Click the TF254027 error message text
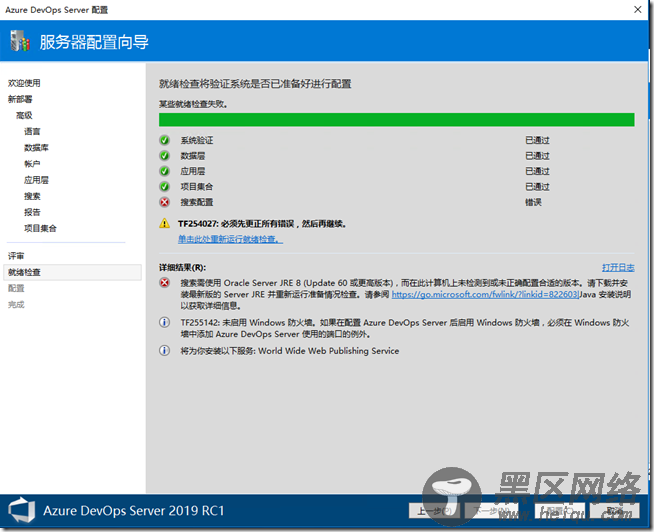This screenshot has width=654, height=532. (262, 224)
